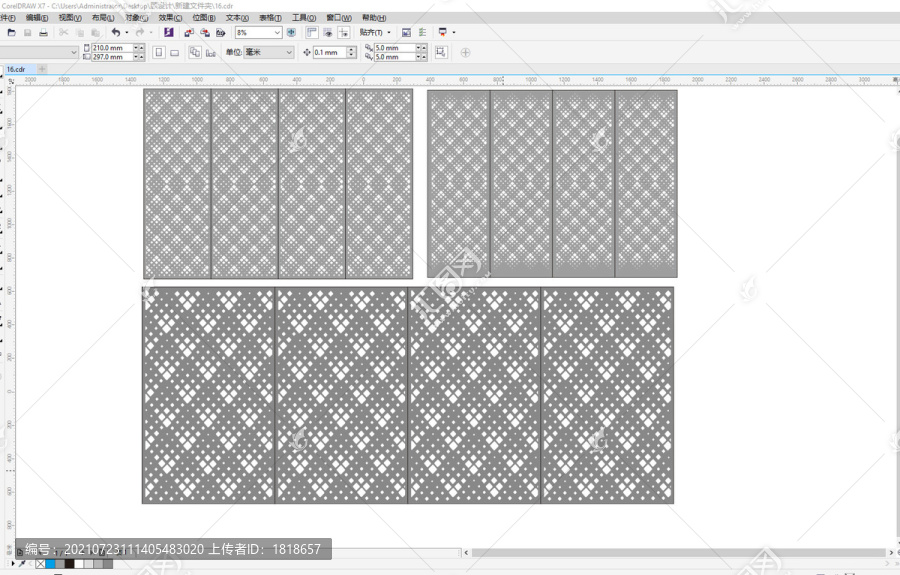Undo the last action
Screen dimensions: 900x575
116,33
